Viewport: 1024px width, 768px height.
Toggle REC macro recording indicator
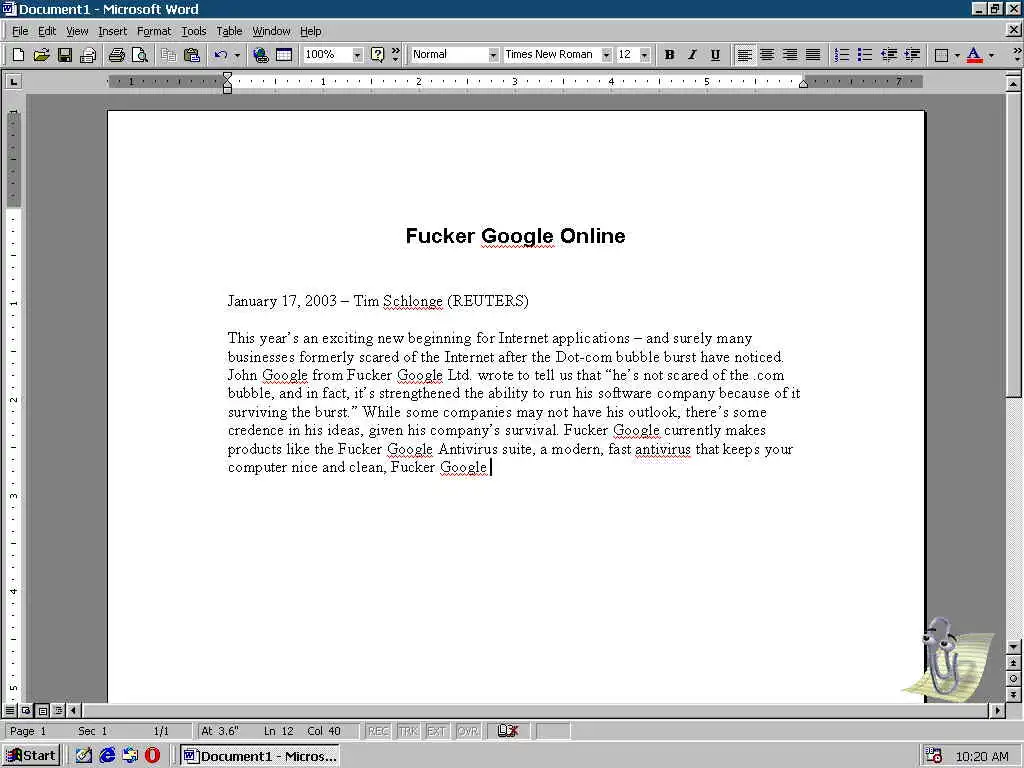(x=378, y=731)
